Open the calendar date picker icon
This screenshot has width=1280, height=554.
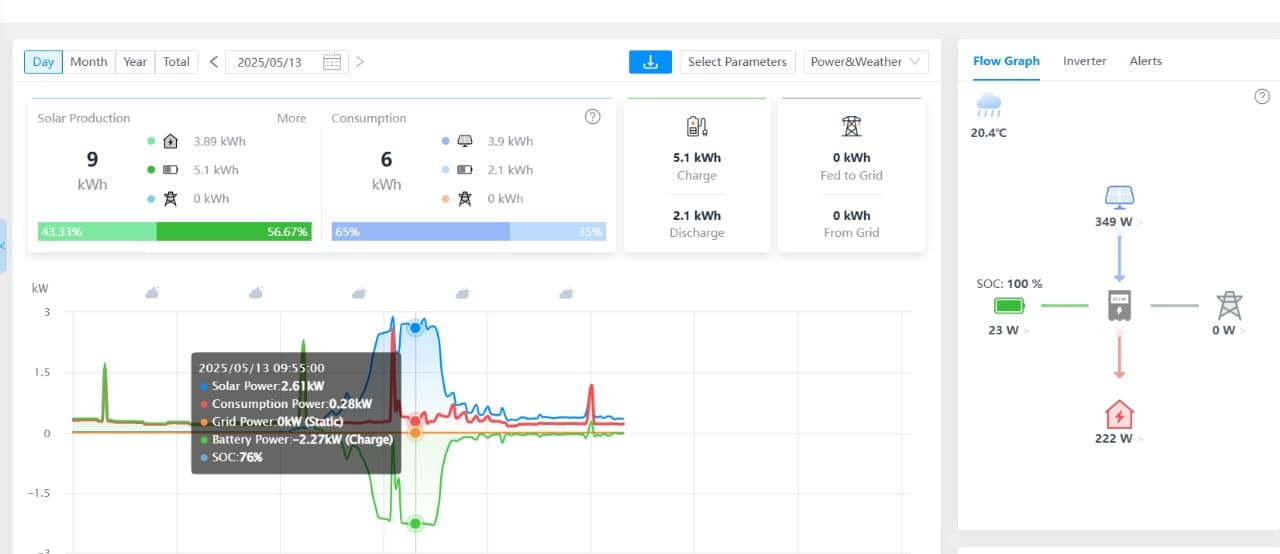(332, 62)
